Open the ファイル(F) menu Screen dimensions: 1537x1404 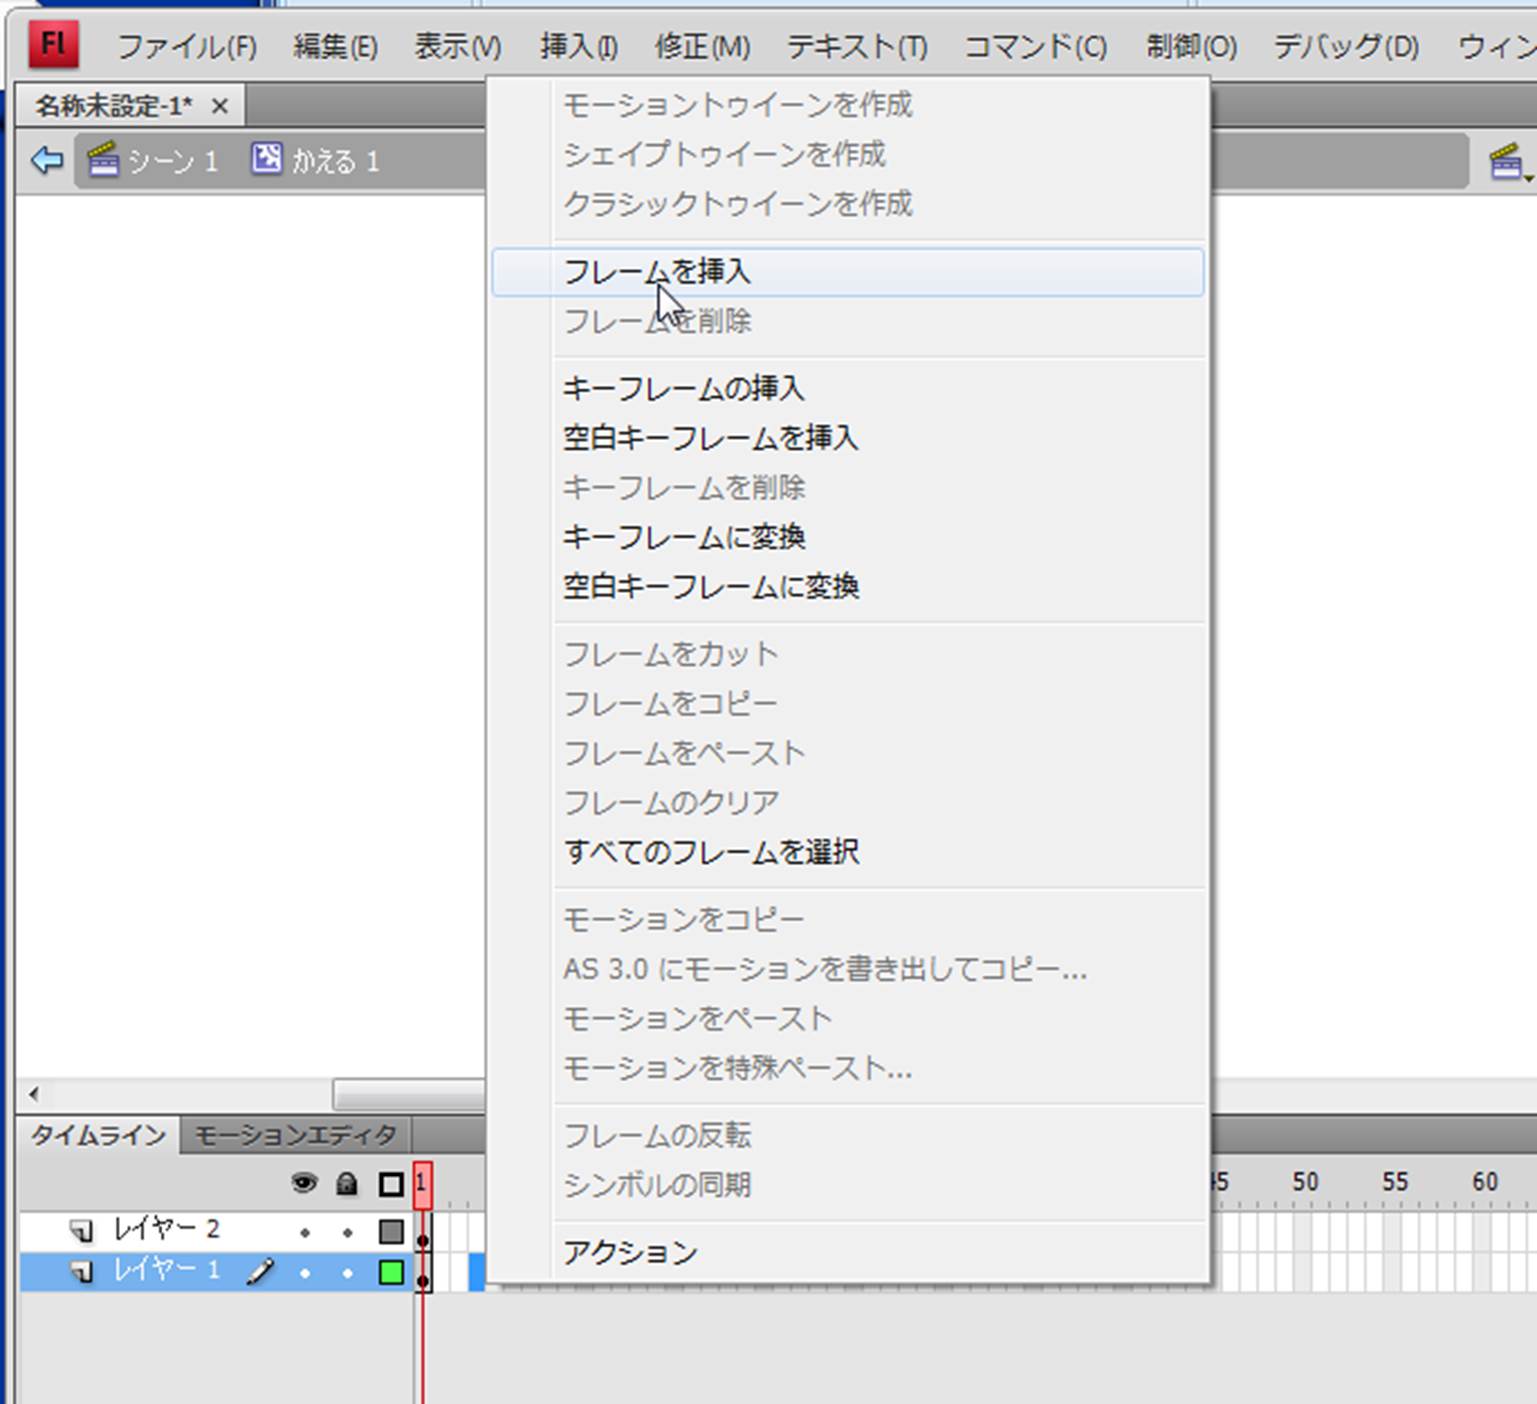coord(187,47)
